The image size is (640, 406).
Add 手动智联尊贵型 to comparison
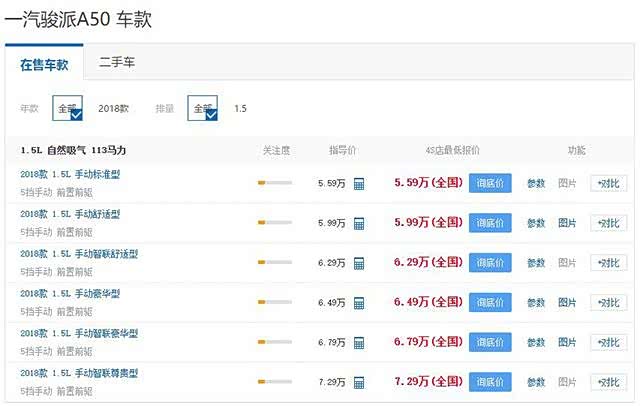(608, 382)
